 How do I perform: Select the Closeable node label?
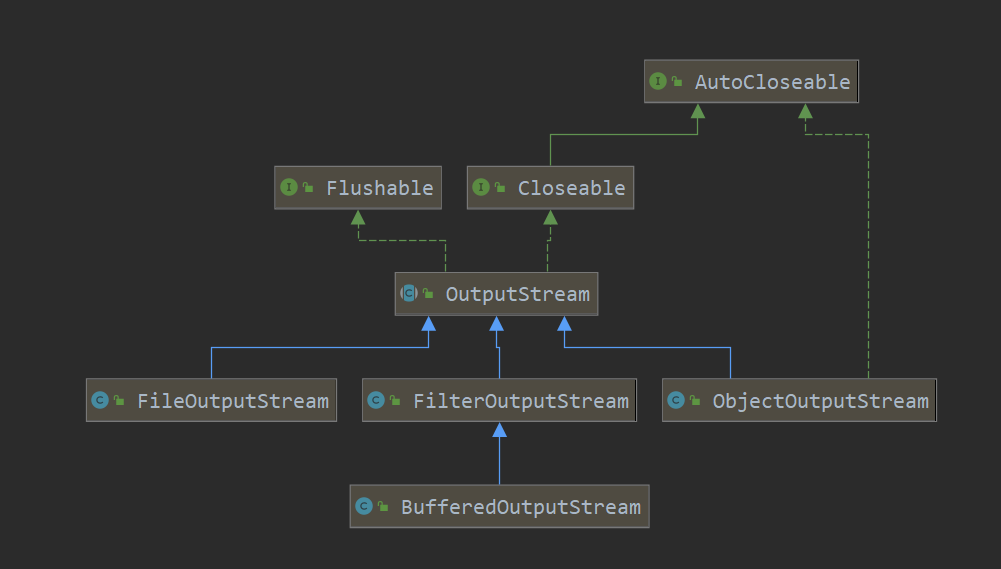pyautogui.click(x=571, y=188)
